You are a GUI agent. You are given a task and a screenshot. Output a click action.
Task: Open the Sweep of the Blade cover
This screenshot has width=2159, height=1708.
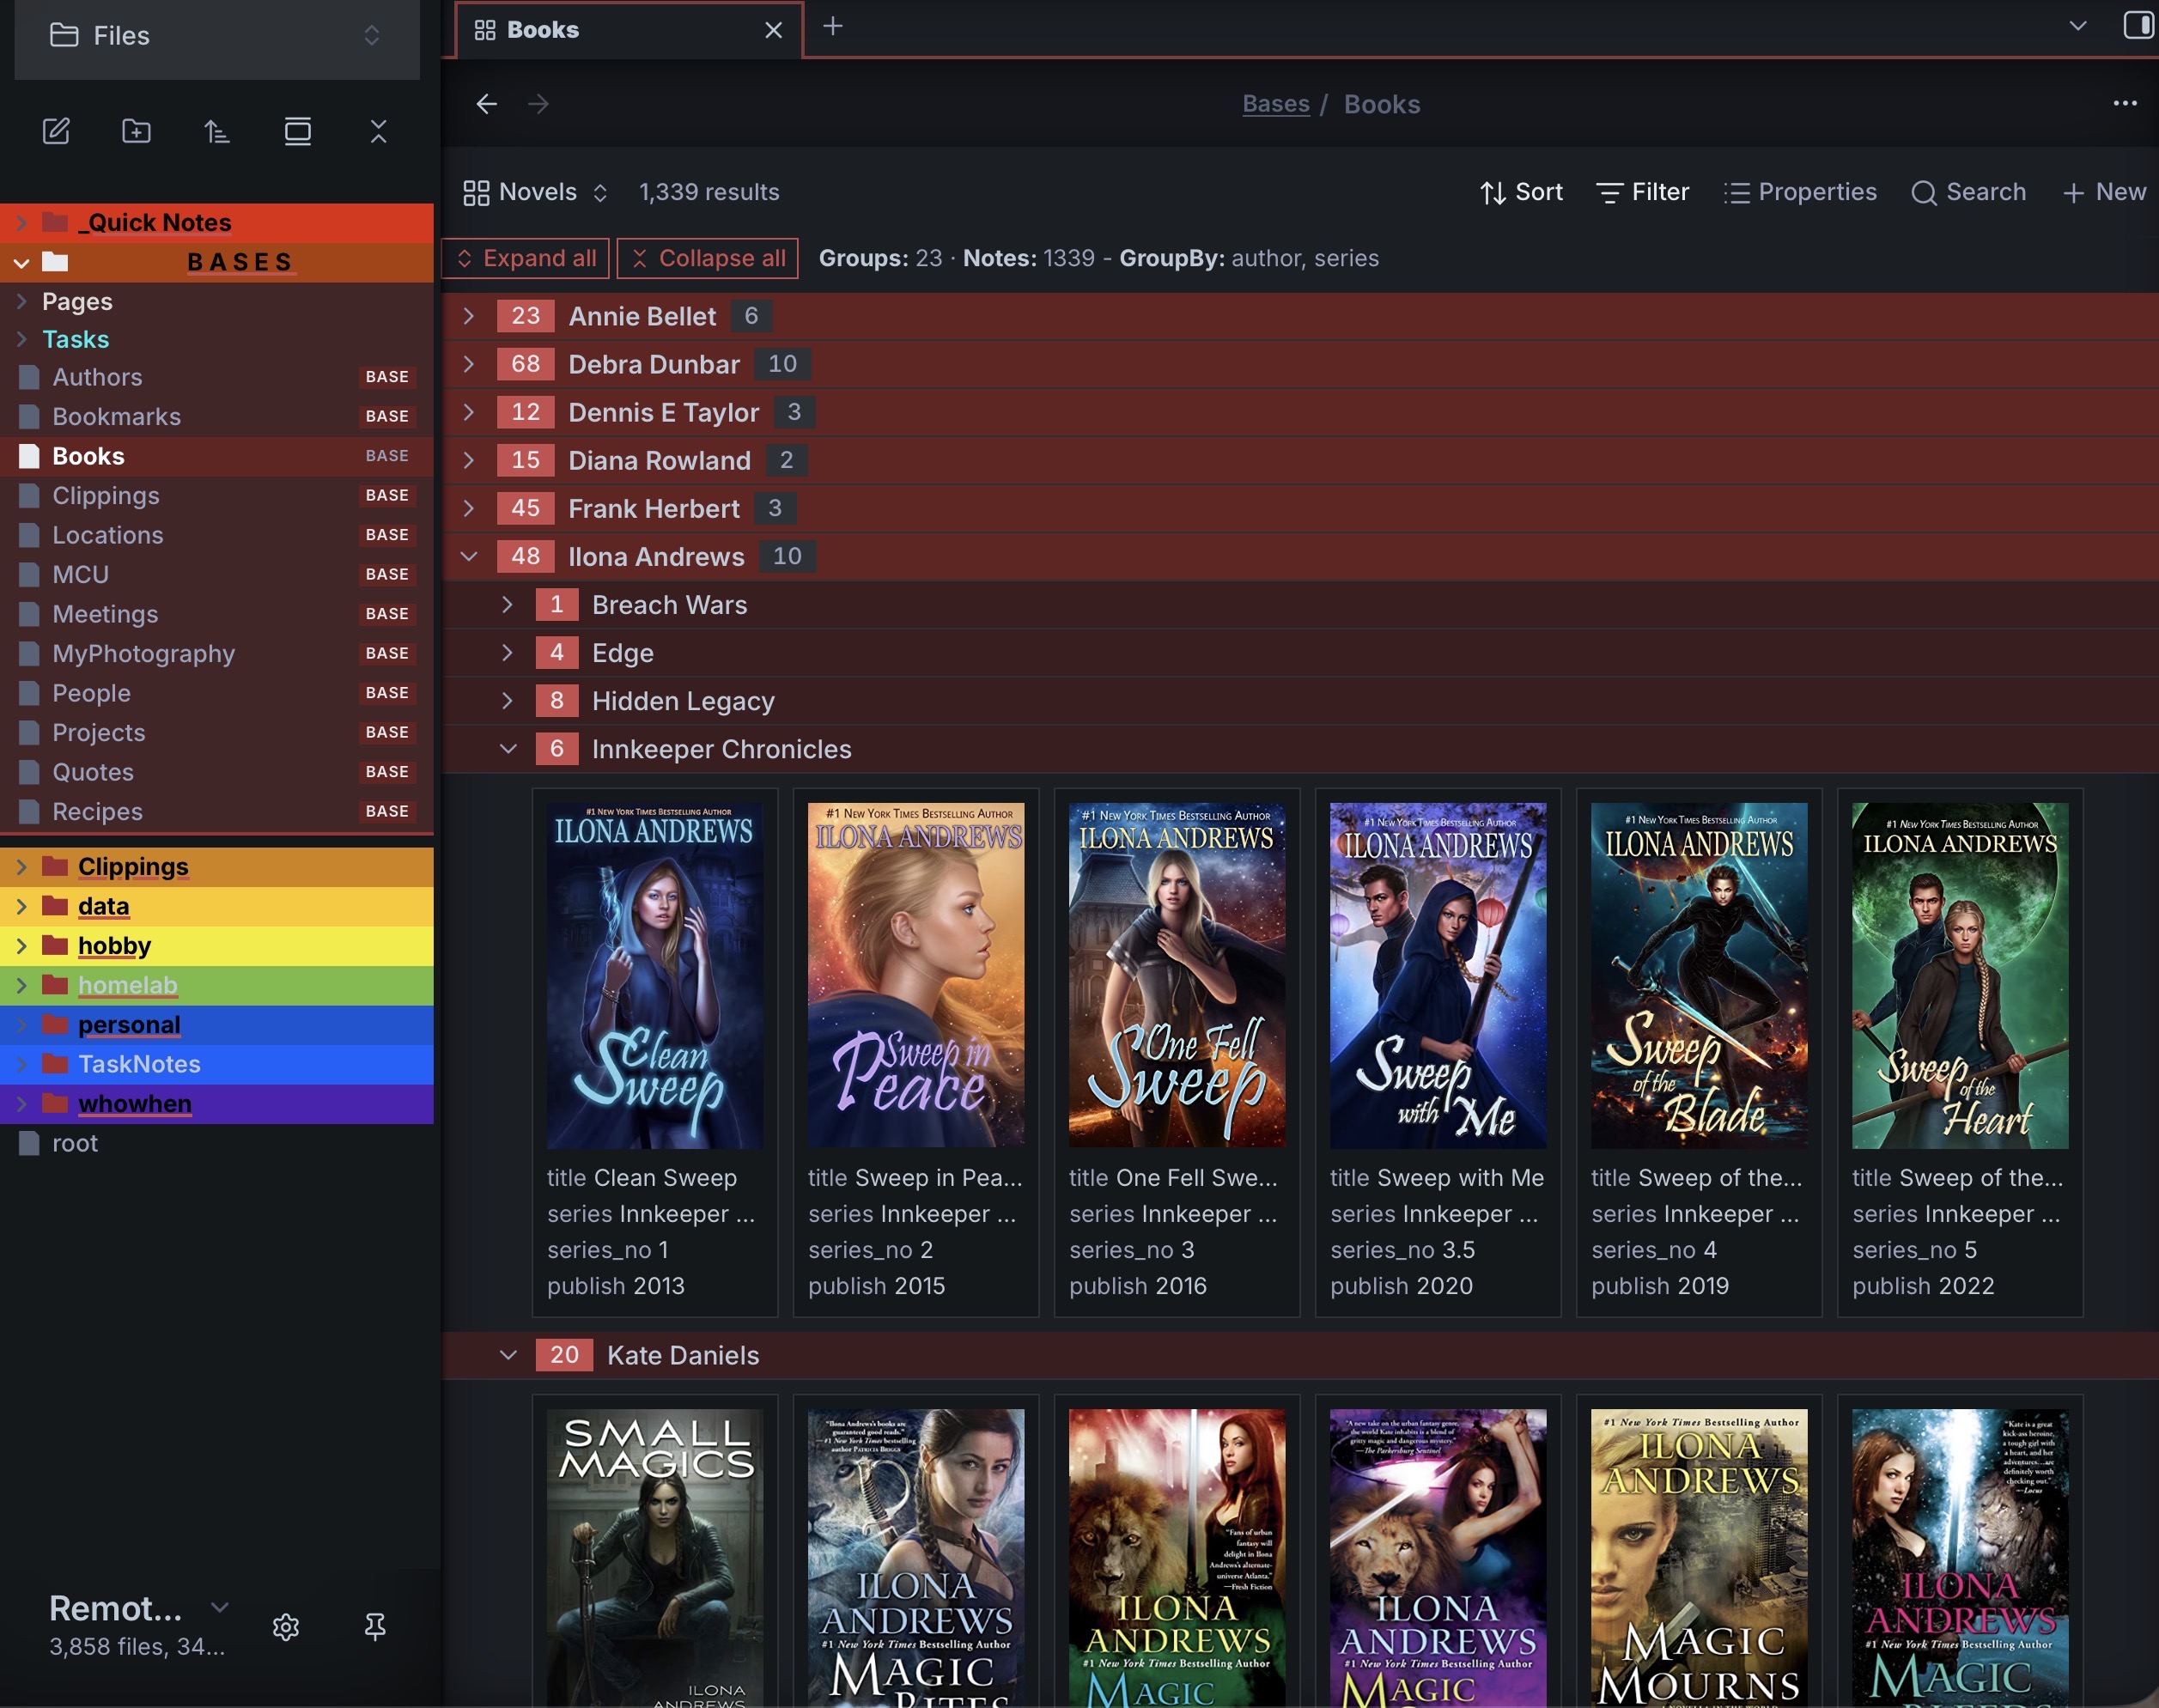[1699, 975]
